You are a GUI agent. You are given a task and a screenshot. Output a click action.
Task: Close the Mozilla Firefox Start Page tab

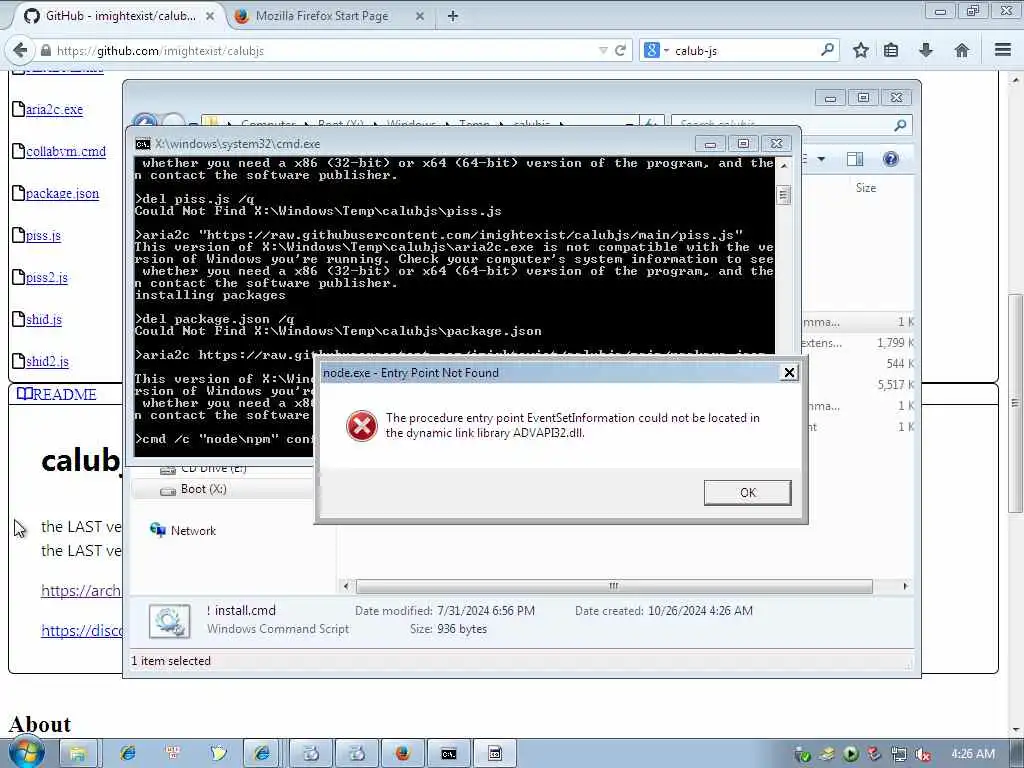tap(420, 16)
